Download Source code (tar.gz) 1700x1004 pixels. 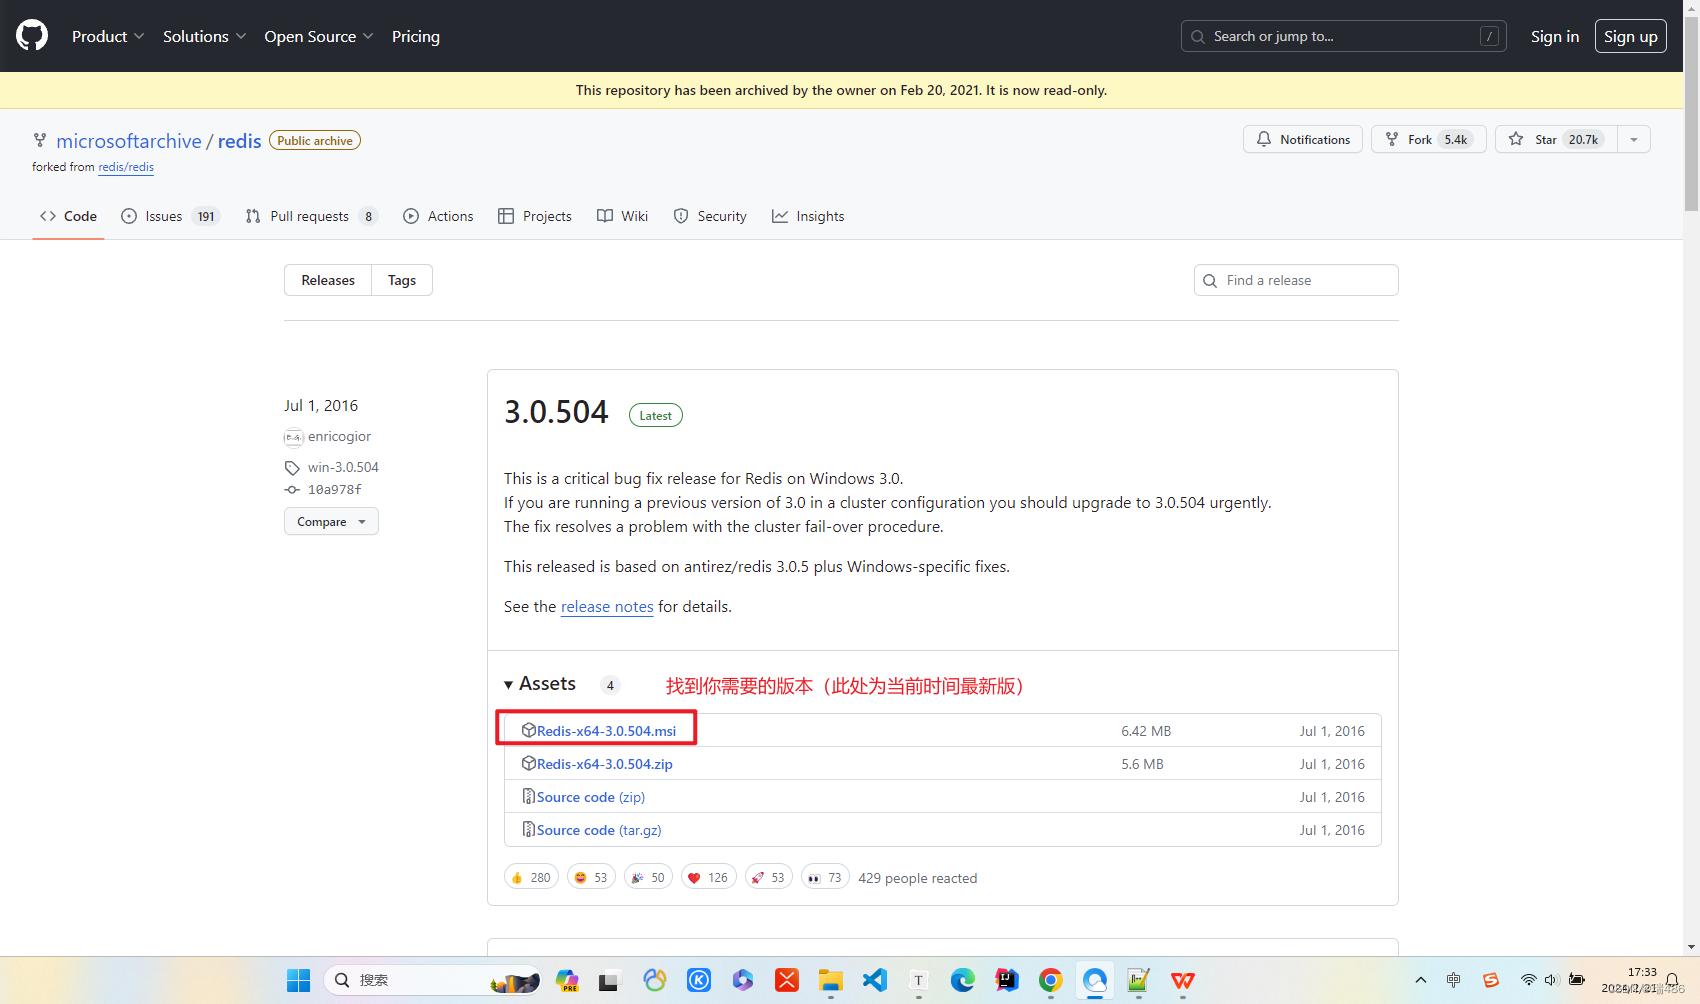599,830
